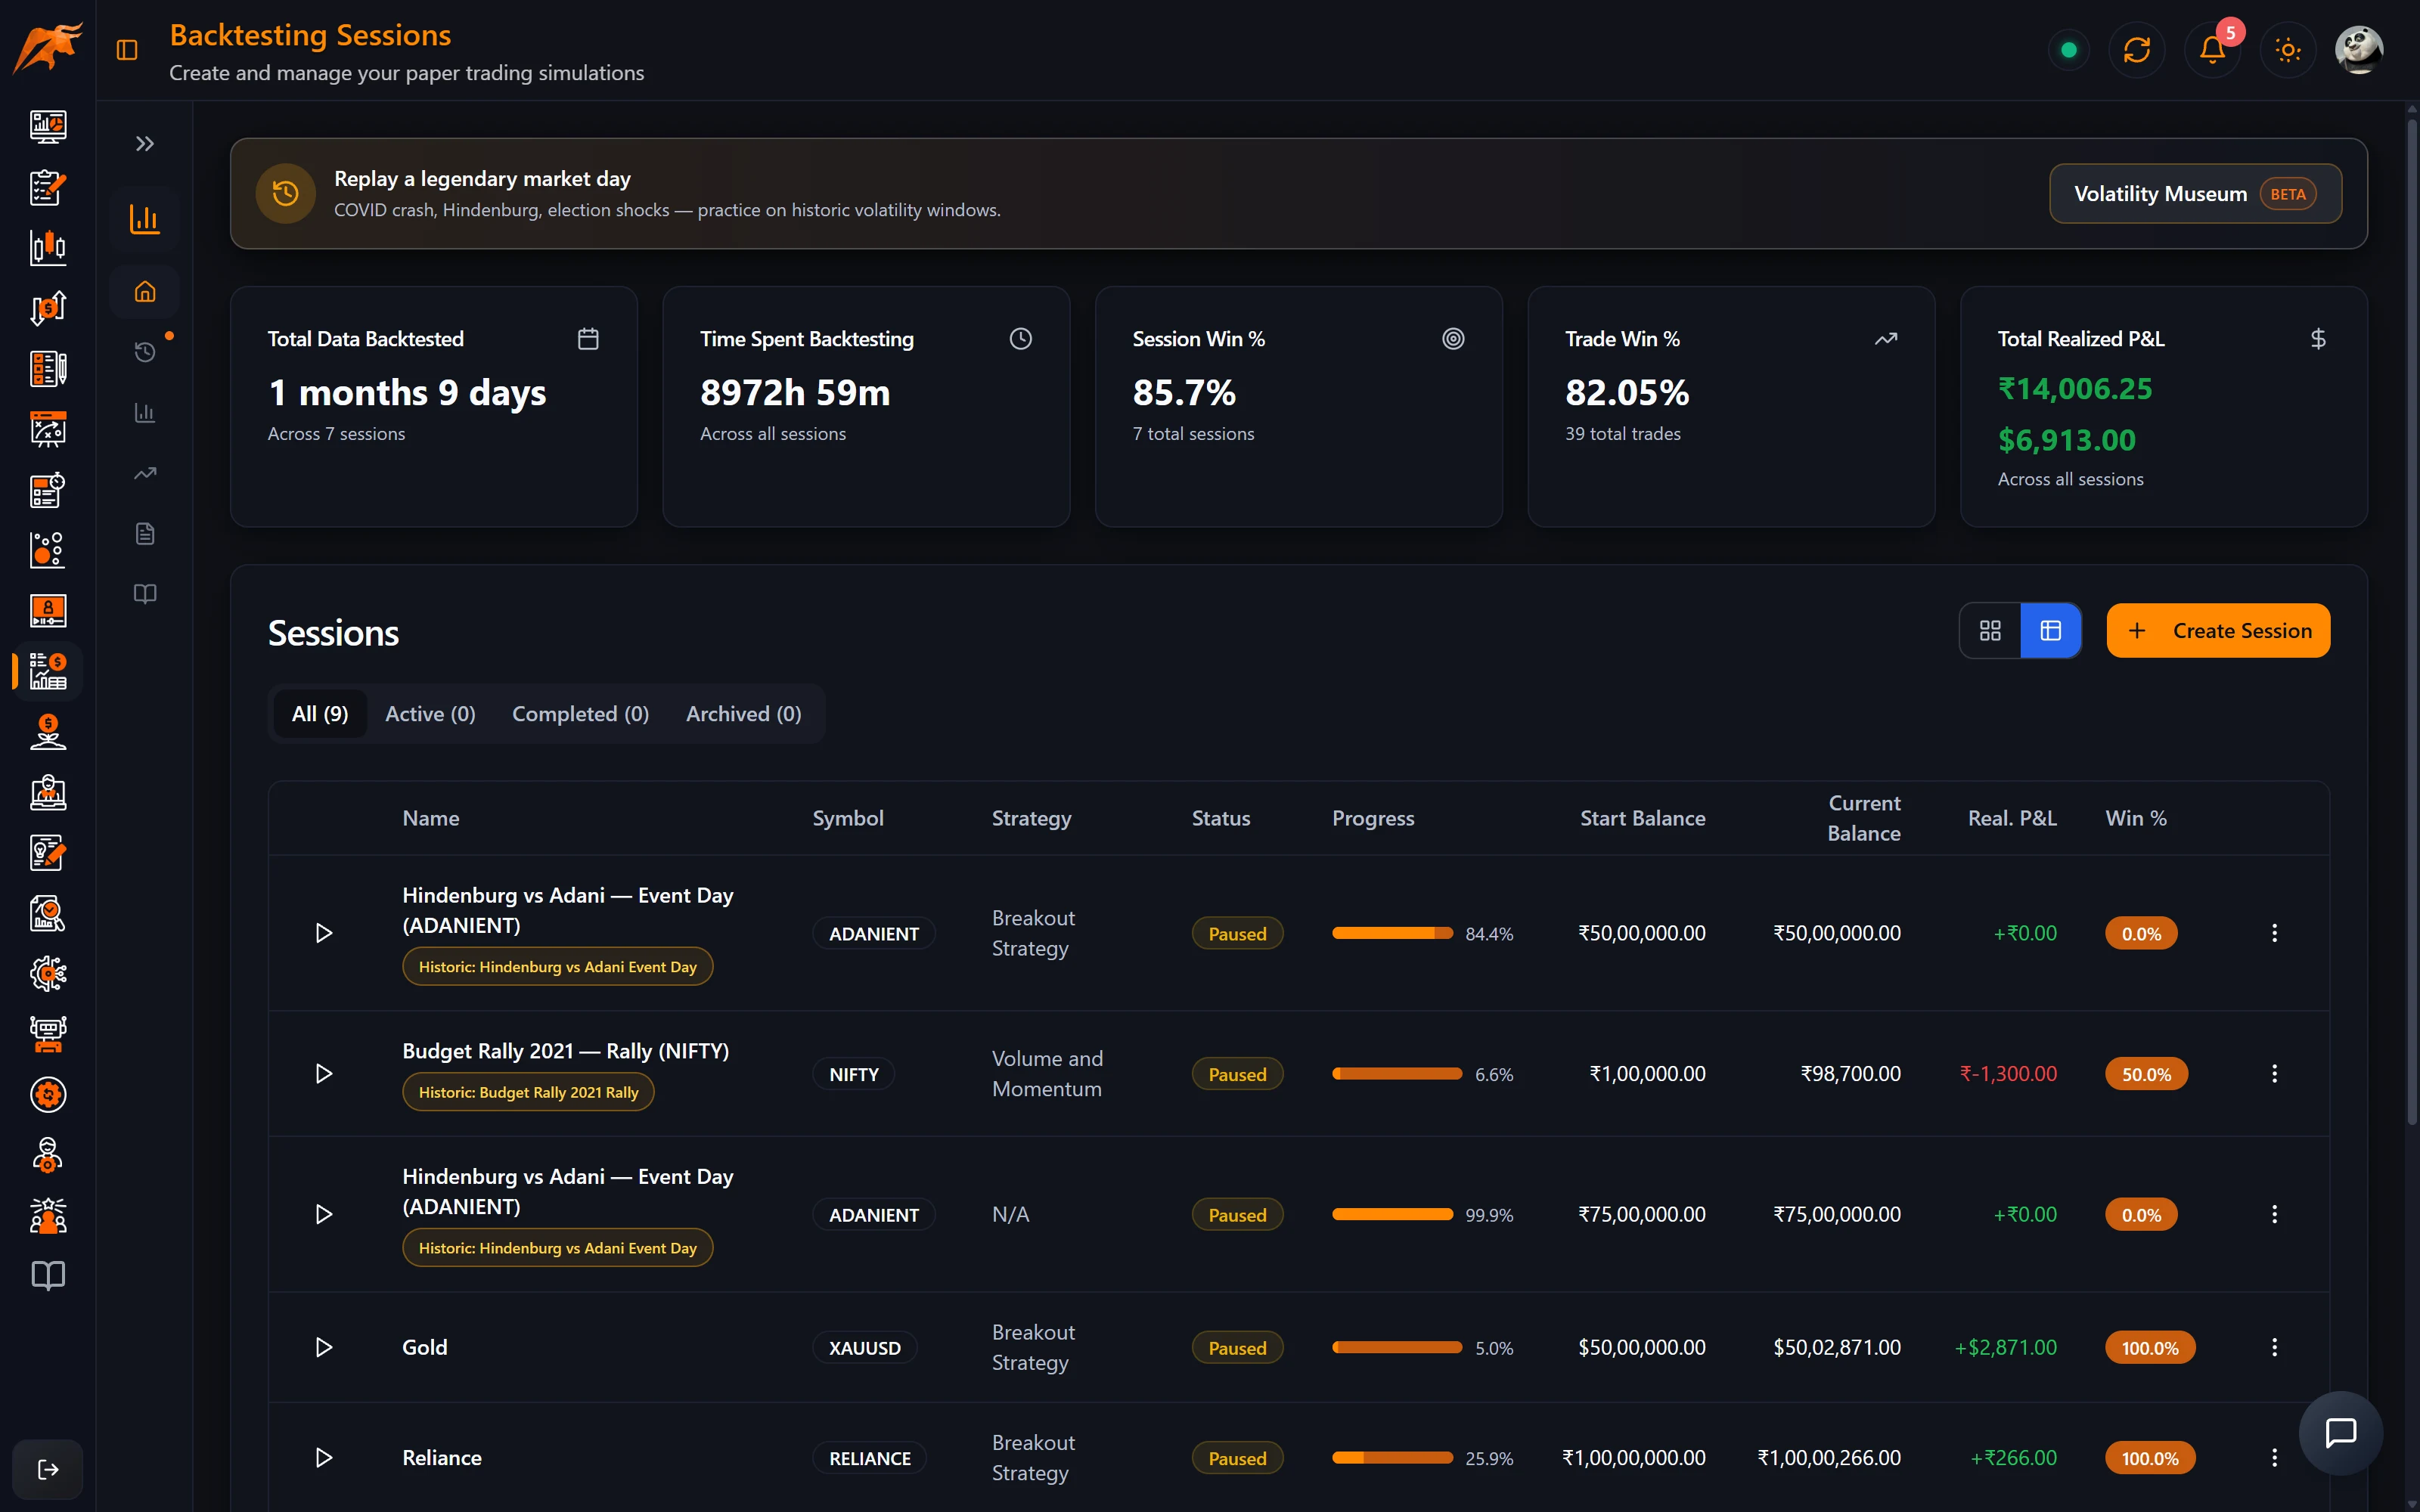Click the Gold session 5.0% progress bar
2420x1512 pixels.
point(1397,1348)
